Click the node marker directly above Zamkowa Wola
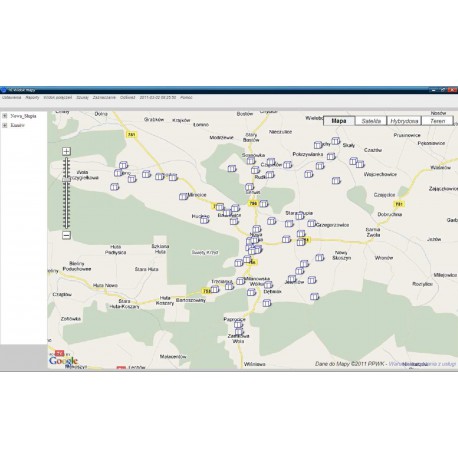The height and width of the screenshot is (458, 458). tap(239, 332)
